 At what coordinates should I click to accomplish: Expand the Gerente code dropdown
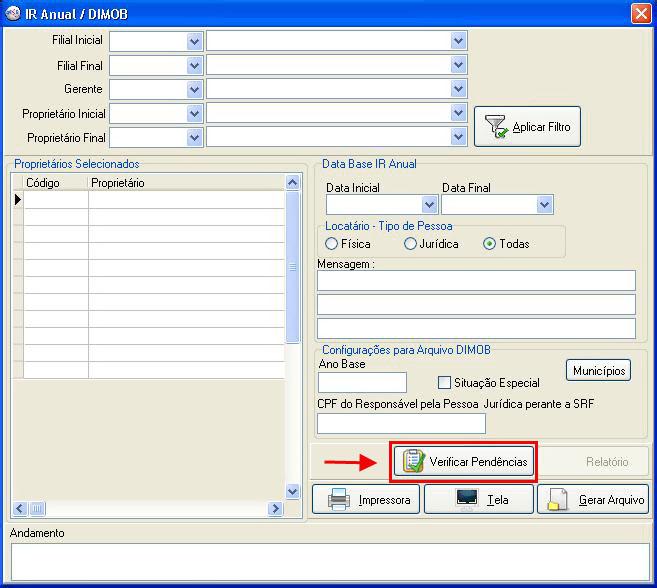(194, 89)
